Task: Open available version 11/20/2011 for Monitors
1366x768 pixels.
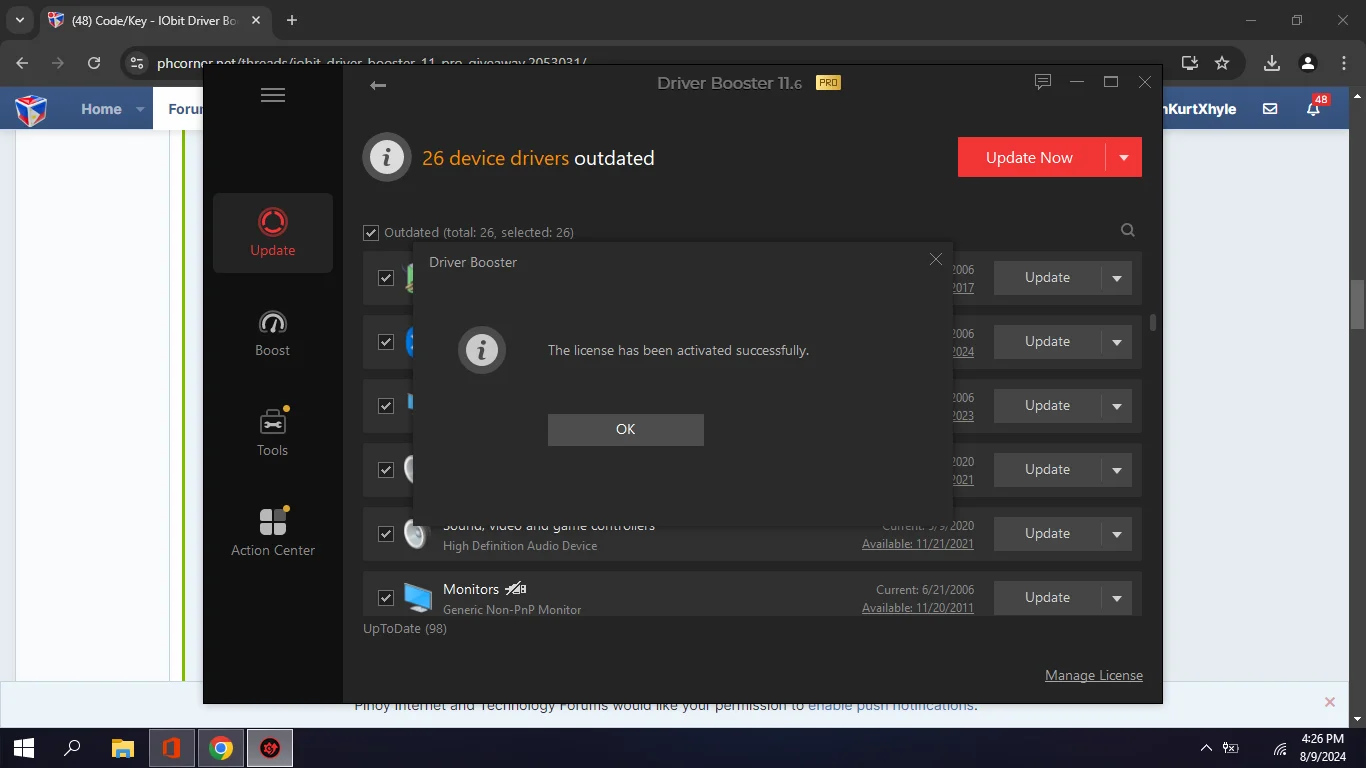Action: tap(918, 608)
